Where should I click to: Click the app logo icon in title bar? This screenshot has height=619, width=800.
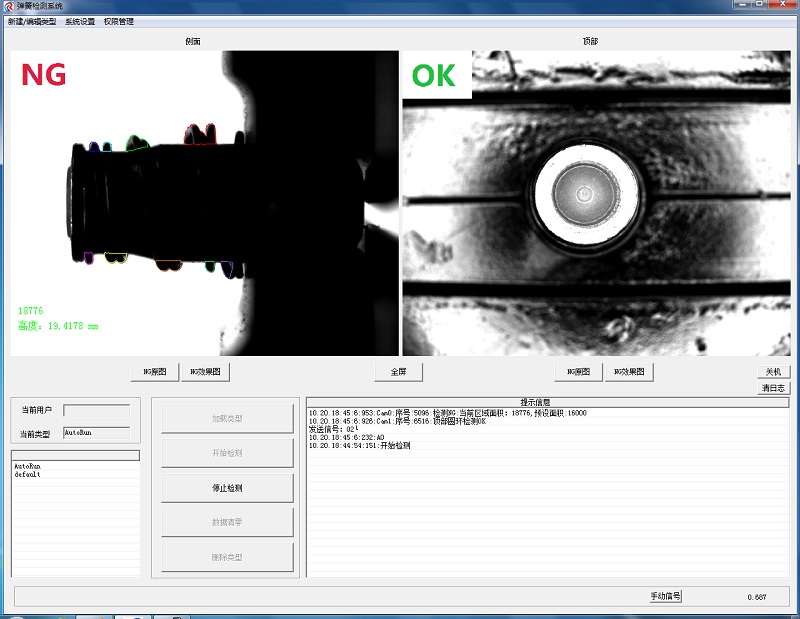8,6
